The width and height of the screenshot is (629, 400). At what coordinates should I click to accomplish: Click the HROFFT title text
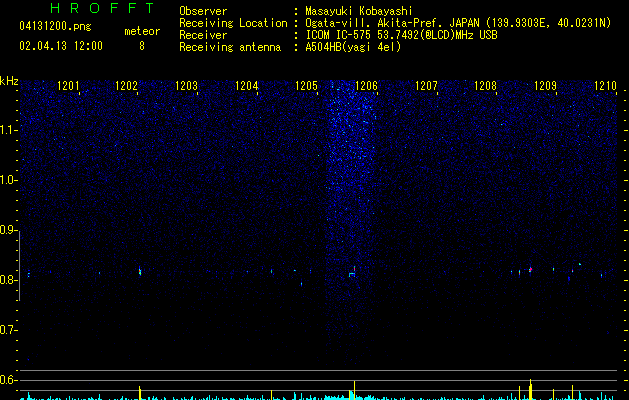103,8
